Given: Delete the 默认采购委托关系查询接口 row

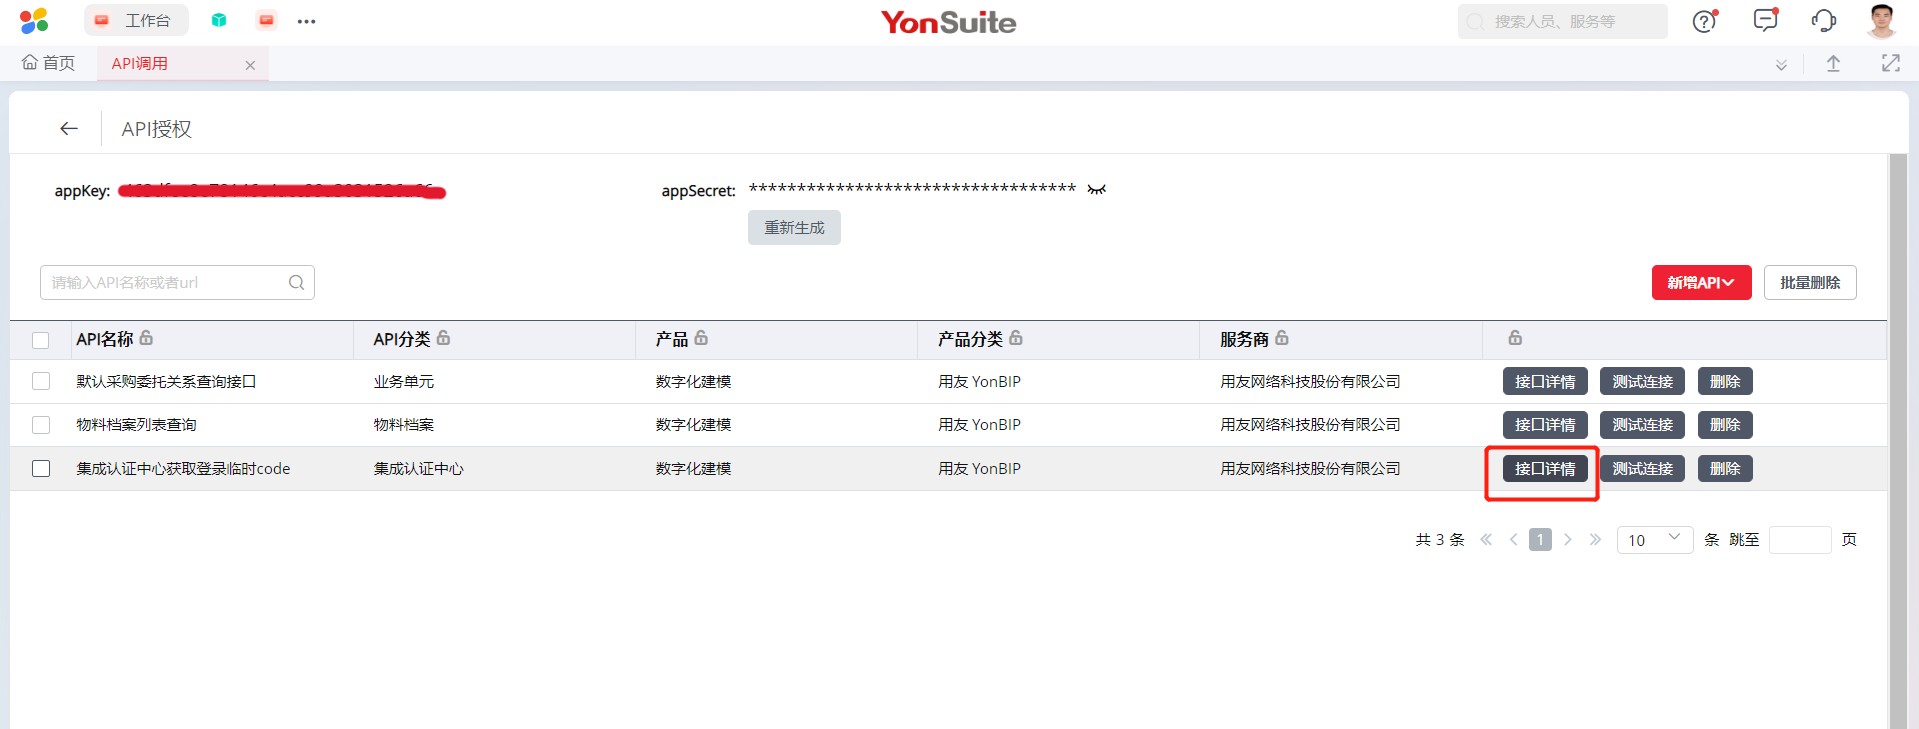Looking at the screenshot, I should tap(1725, 382).
